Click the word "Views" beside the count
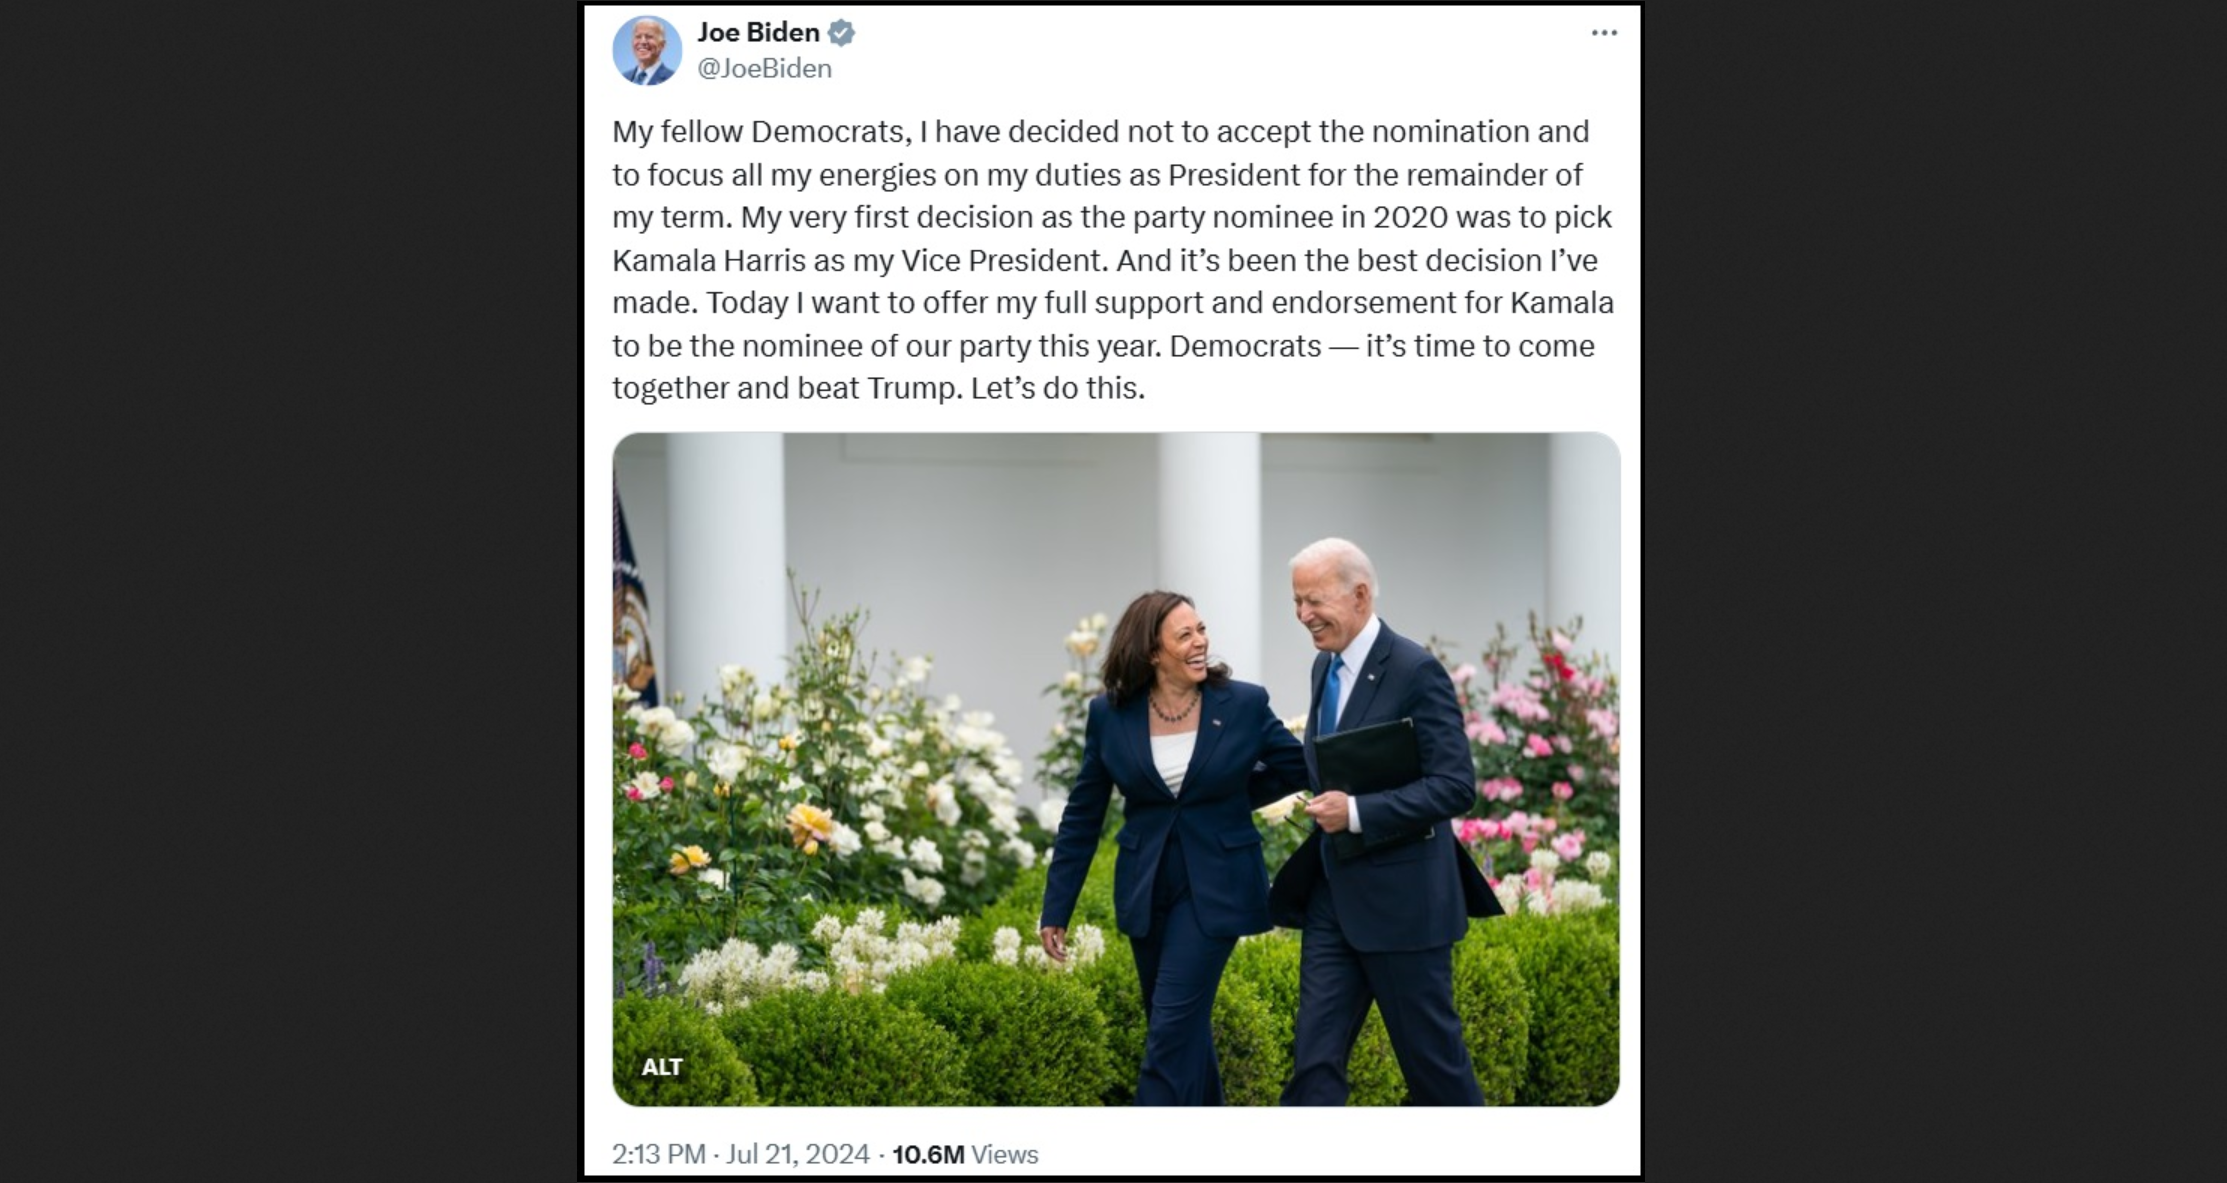2227x1183 pixels. (x=1005, y=1154)
